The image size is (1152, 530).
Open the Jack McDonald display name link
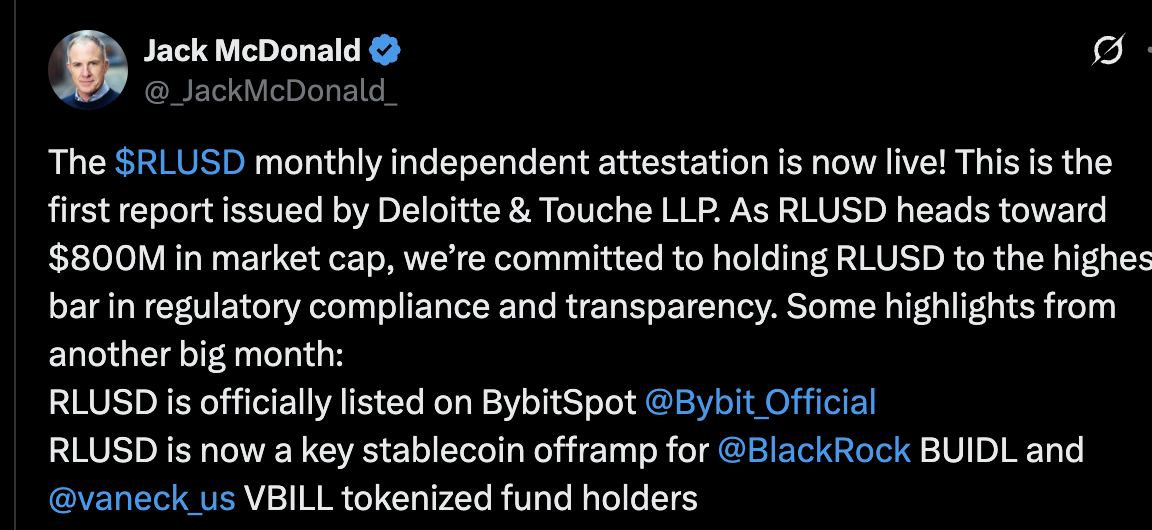coord(253,49)
